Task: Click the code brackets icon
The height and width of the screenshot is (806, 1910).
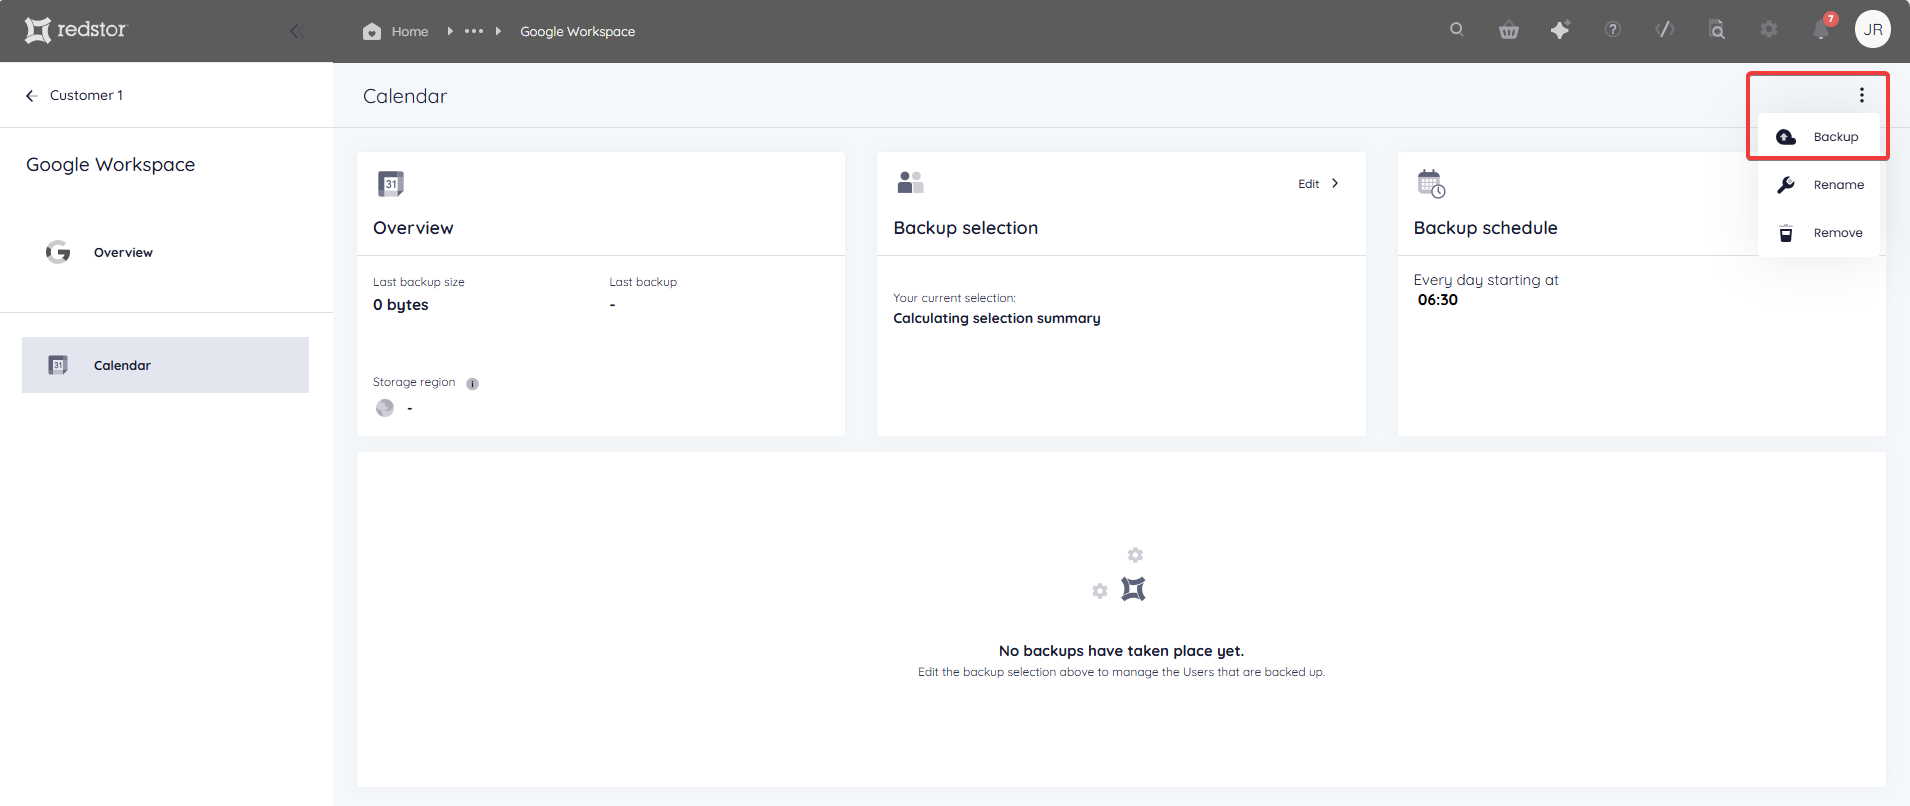Action: tap(1665, 30)
